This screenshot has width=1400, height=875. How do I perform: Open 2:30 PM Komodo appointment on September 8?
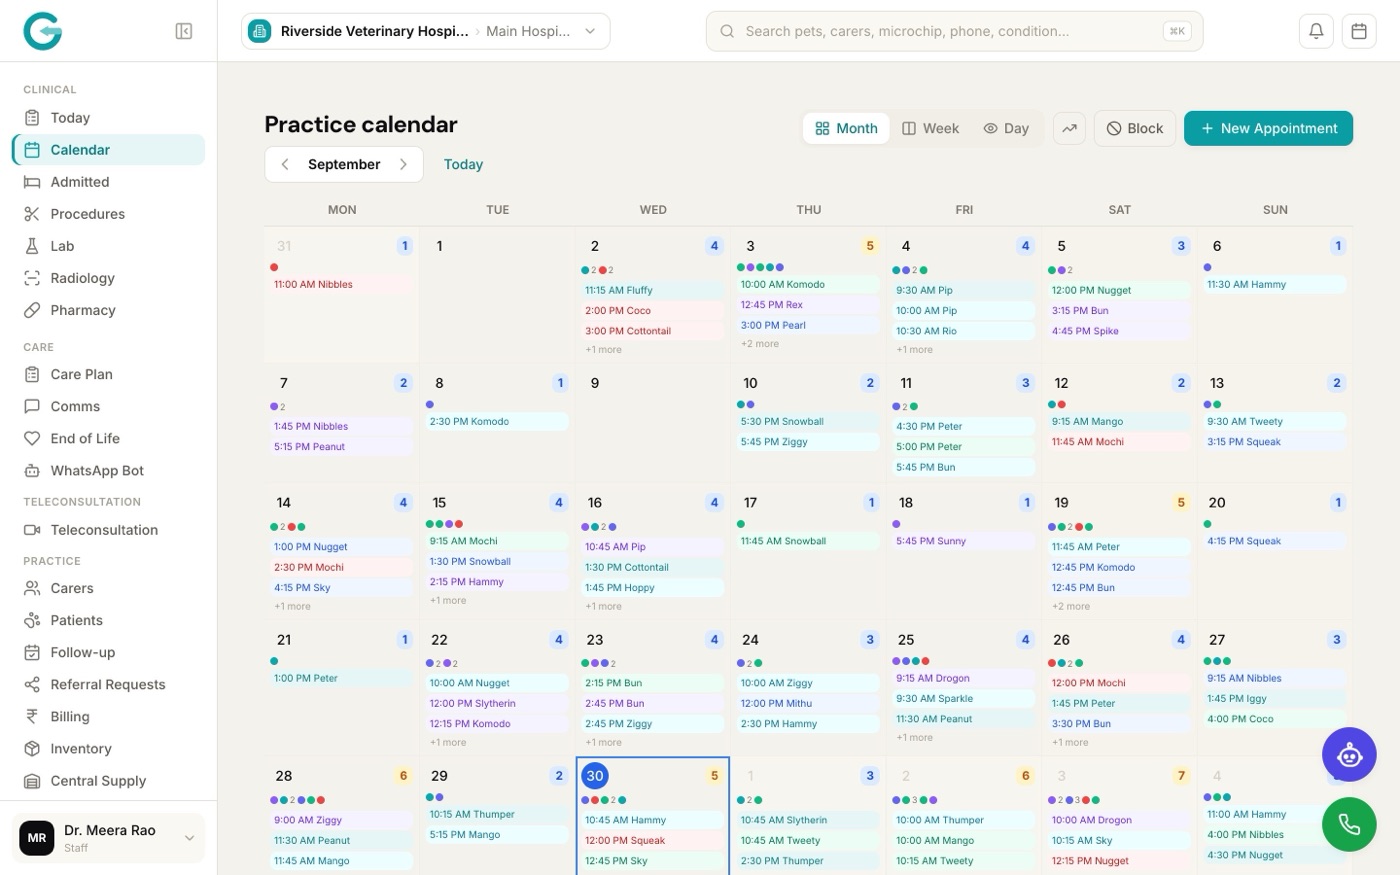(497, 422)
